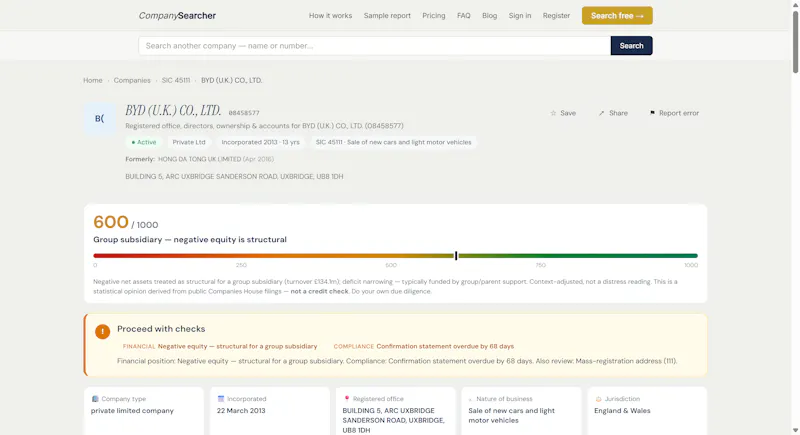Image resolution: width=800 pixels, height=435 pixels.
Task: Click the scrollbar down arrow
Action: coord(795,431)
